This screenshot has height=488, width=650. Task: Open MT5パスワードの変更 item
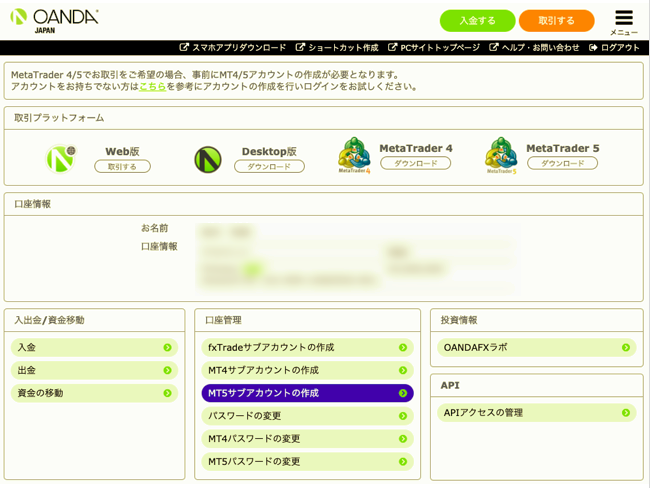click(x=308, y=461)
